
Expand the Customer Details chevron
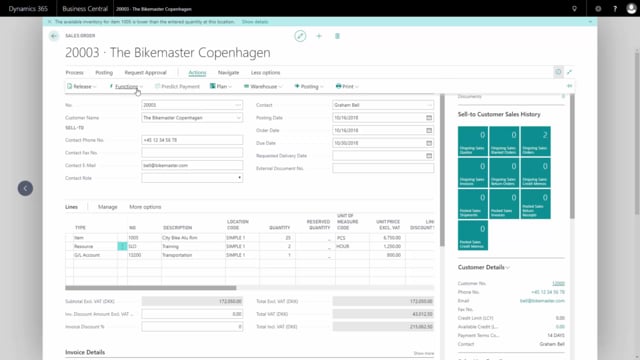pyautogui.click(x=508, y=268)
